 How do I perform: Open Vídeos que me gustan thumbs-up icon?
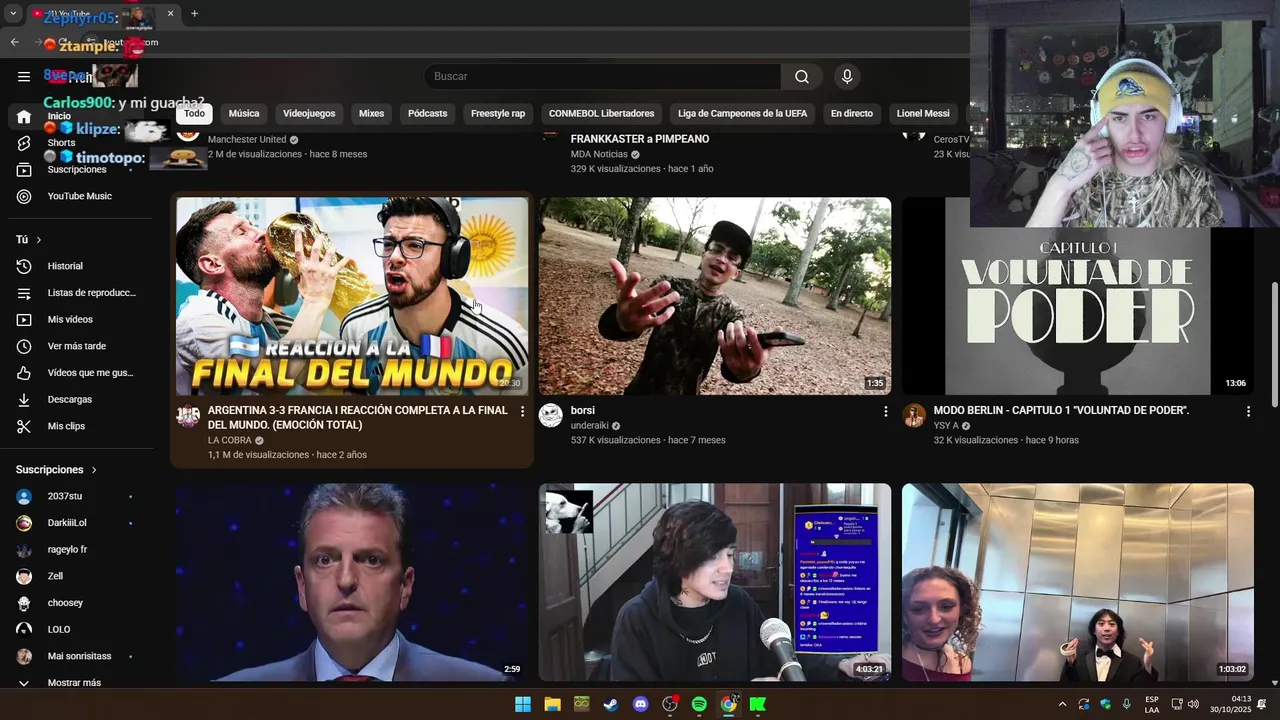24,373
